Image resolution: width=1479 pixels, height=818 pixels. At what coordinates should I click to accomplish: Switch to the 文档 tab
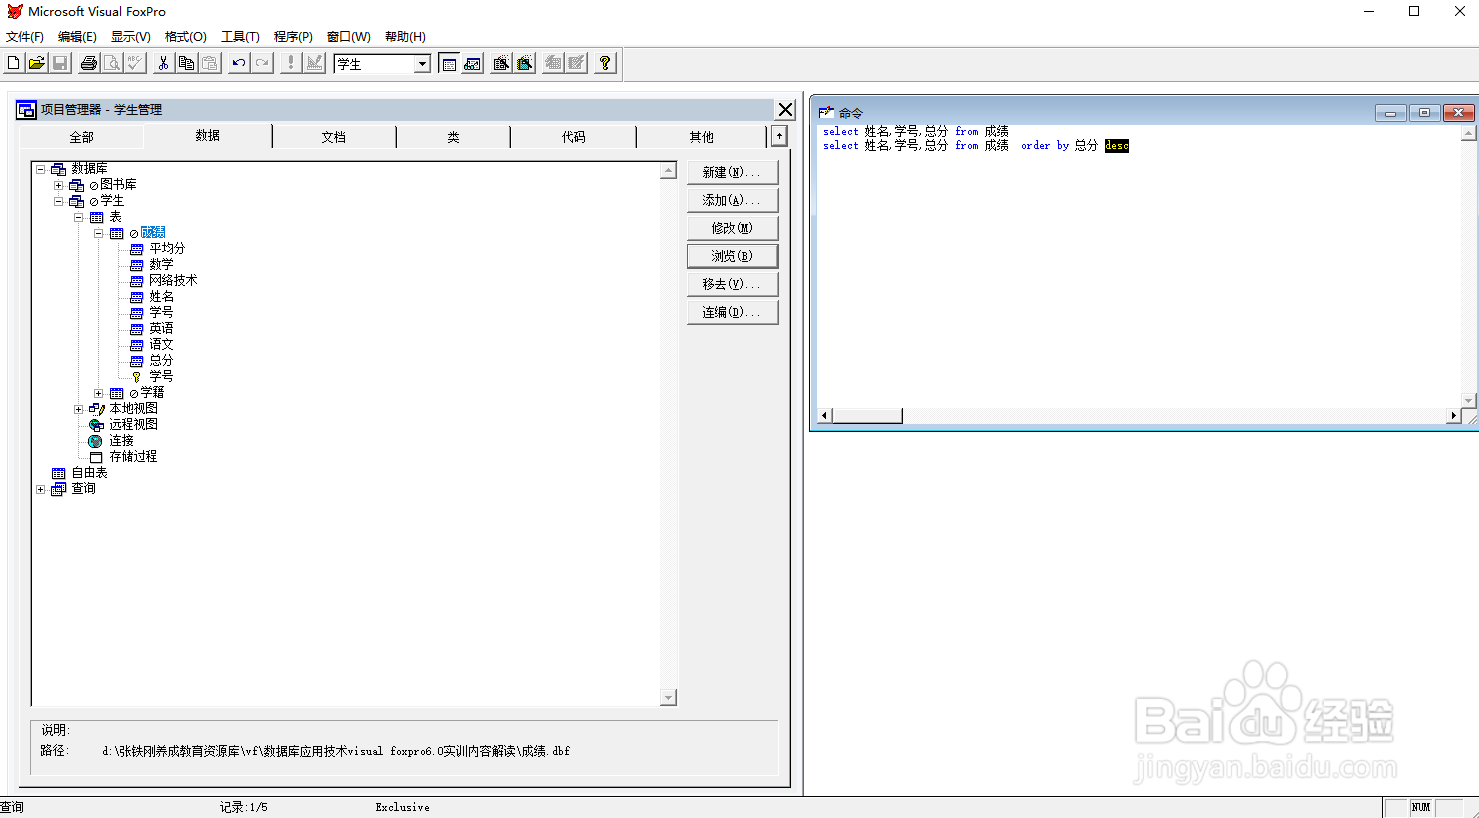coord(334,137)
